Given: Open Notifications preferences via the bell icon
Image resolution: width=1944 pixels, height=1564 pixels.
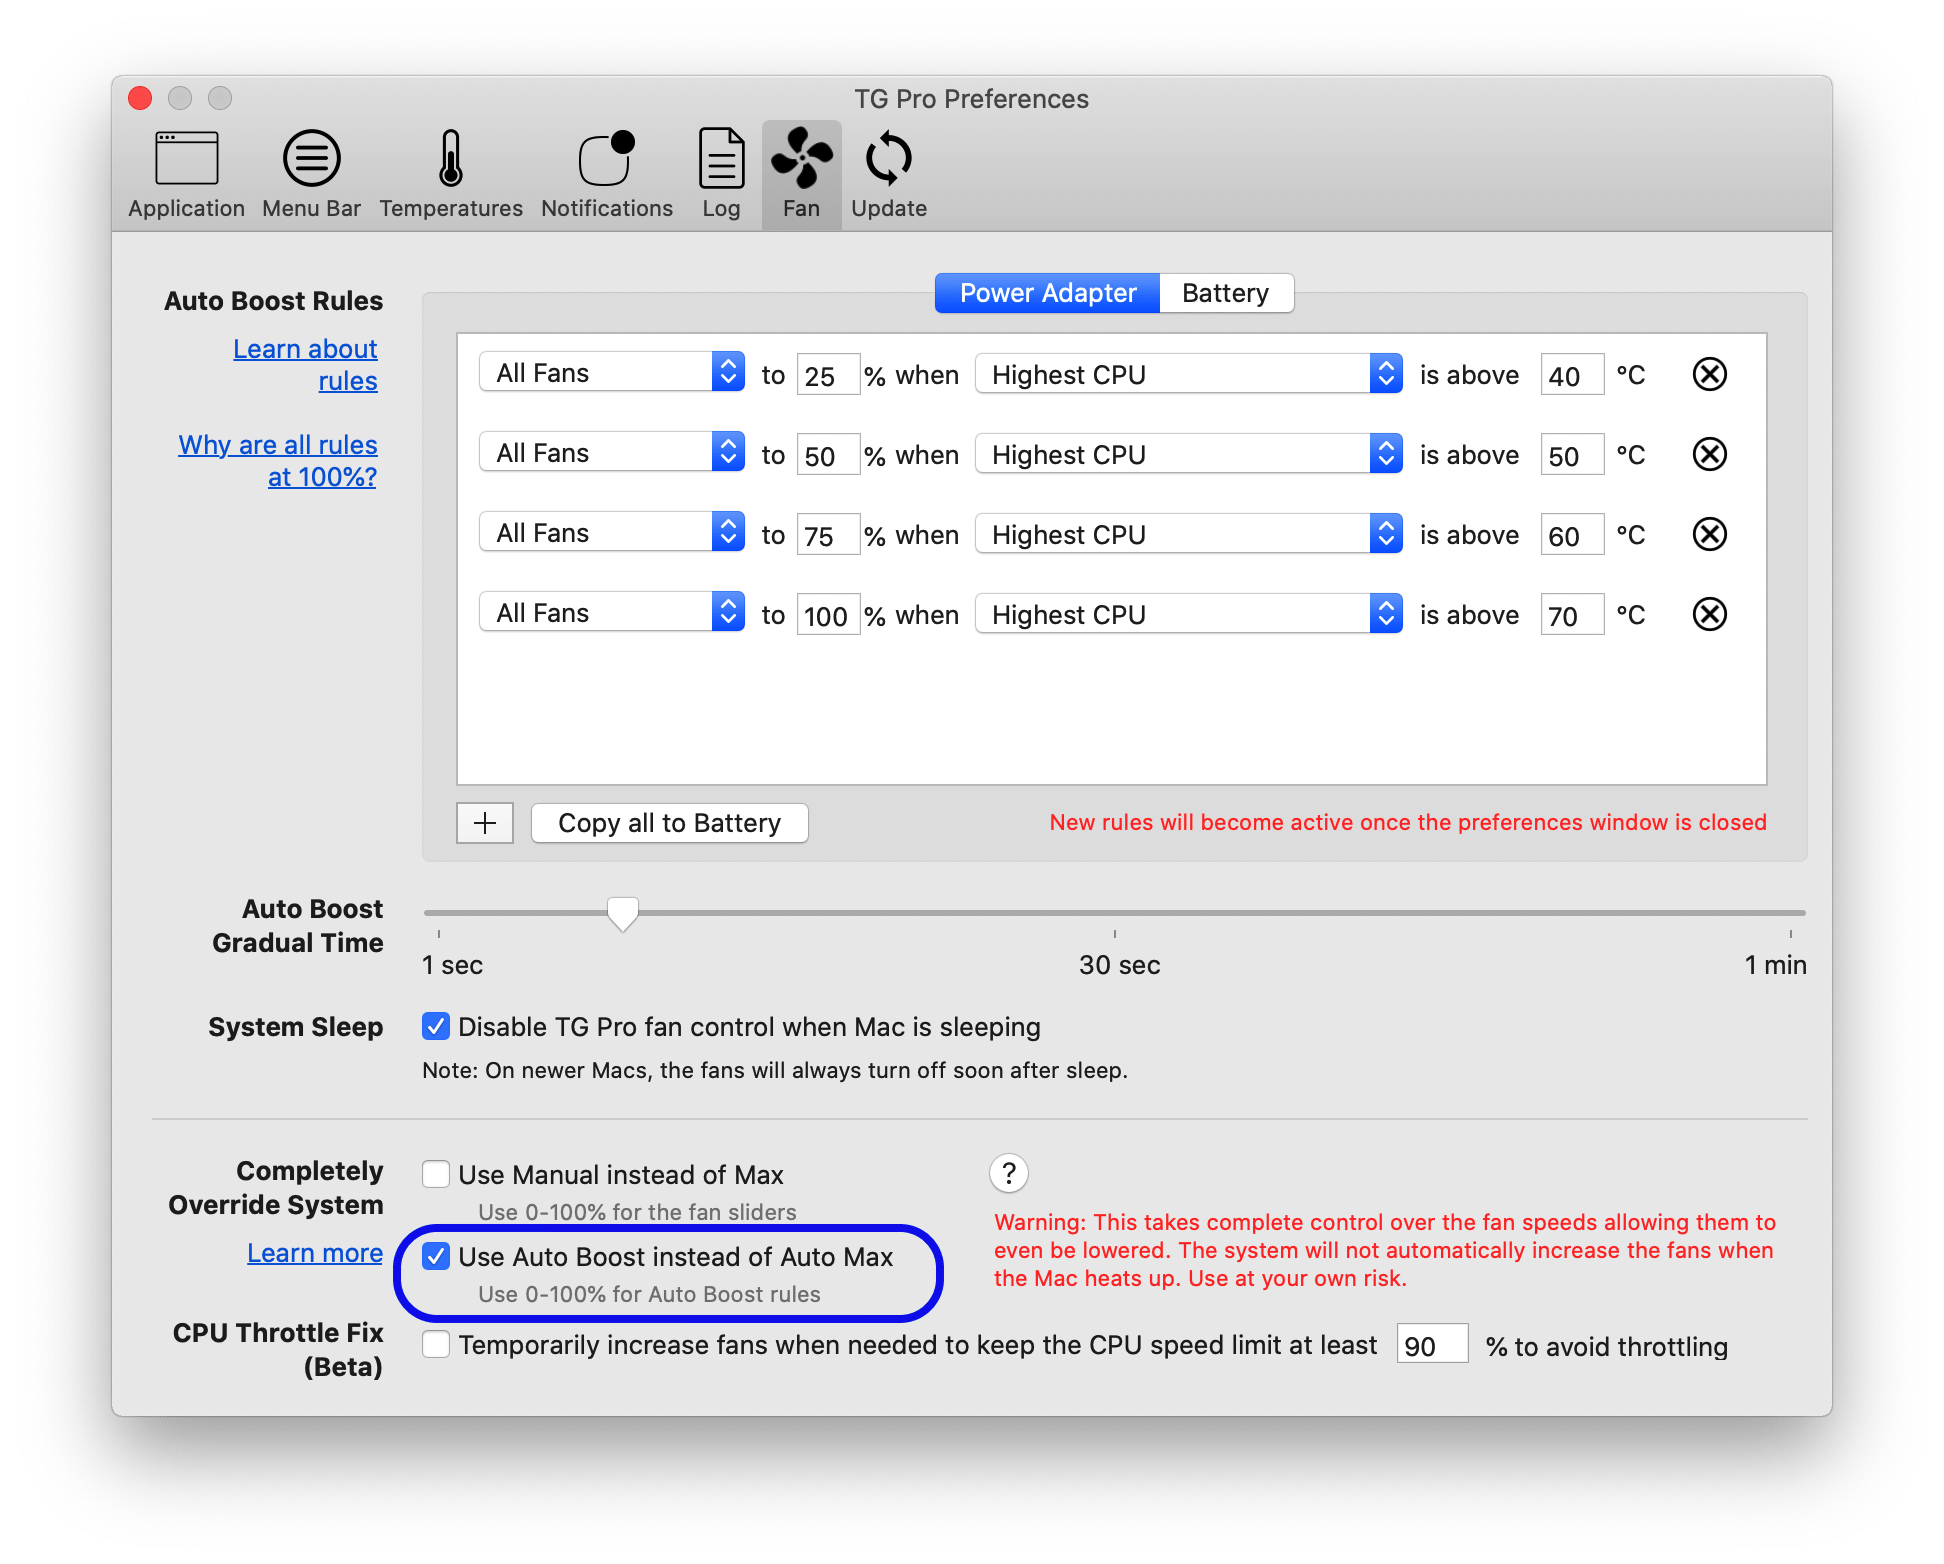Looking at the screenshot, I should (x=605, y=172).
